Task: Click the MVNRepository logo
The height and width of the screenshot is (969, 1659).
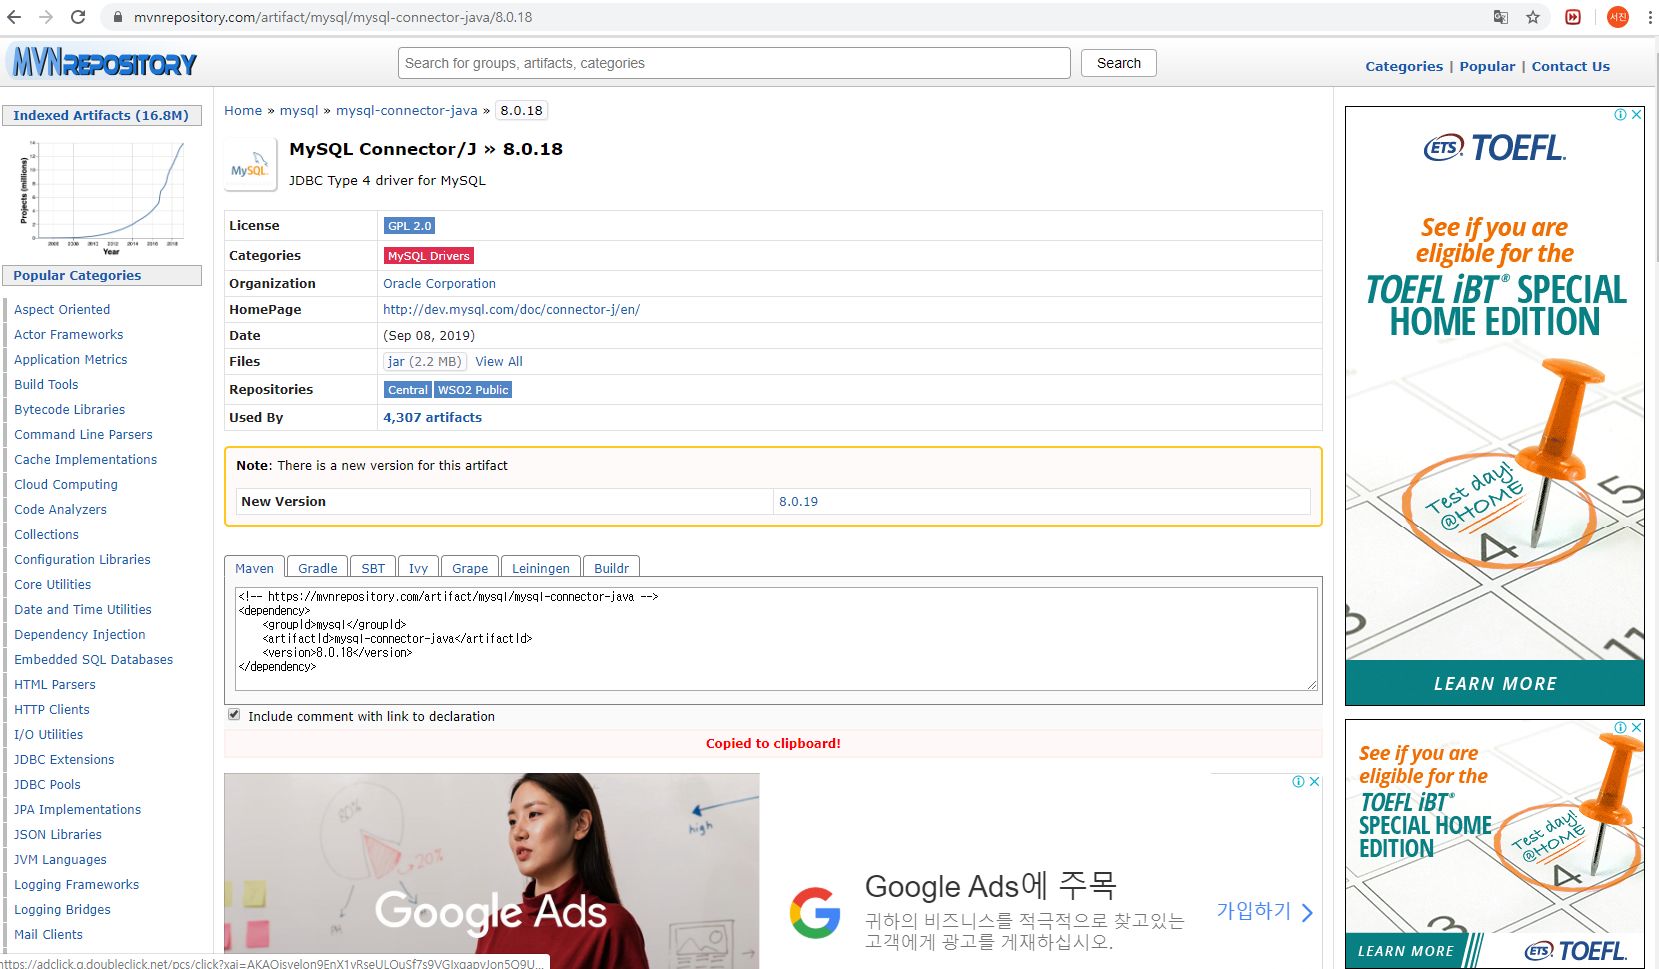Action: click(x=104, y=63)
